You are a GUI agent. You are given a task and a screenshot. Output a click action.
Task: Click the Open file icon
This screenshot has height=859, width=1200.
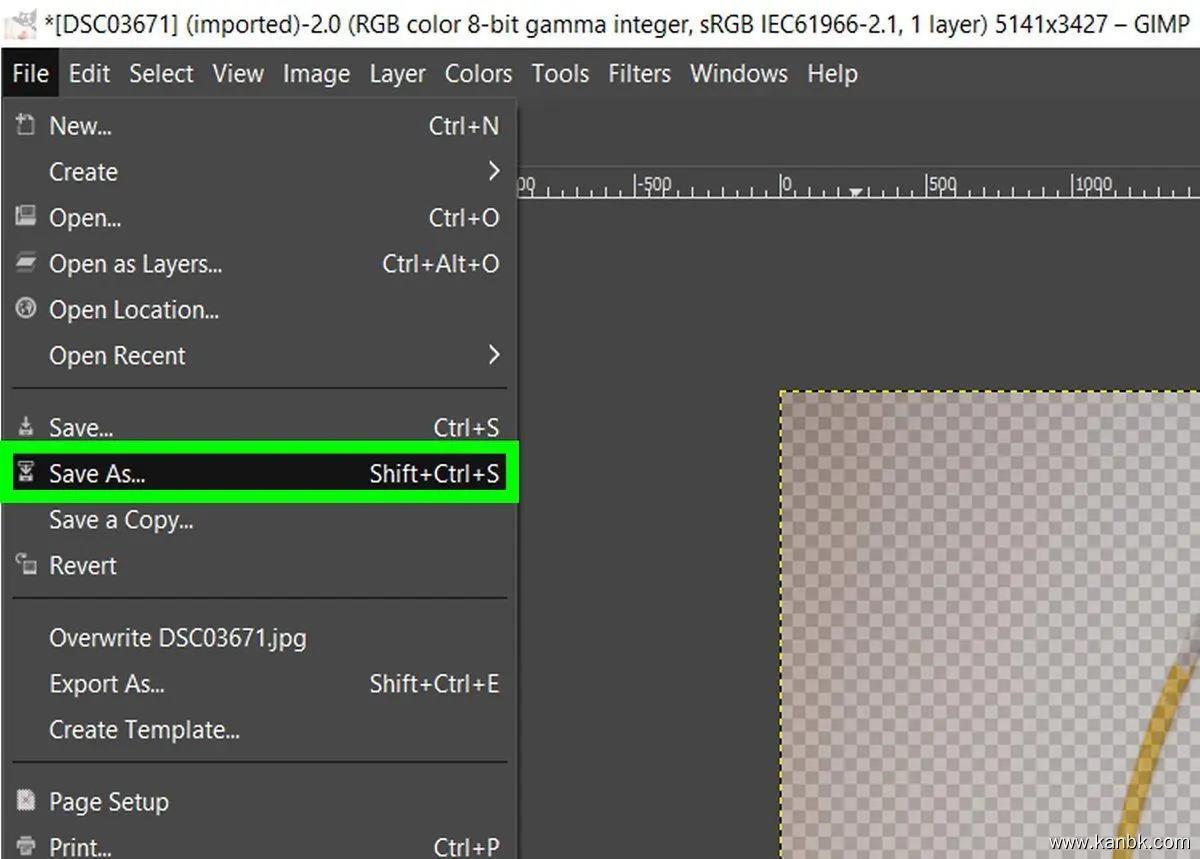(x=26, y=217)
